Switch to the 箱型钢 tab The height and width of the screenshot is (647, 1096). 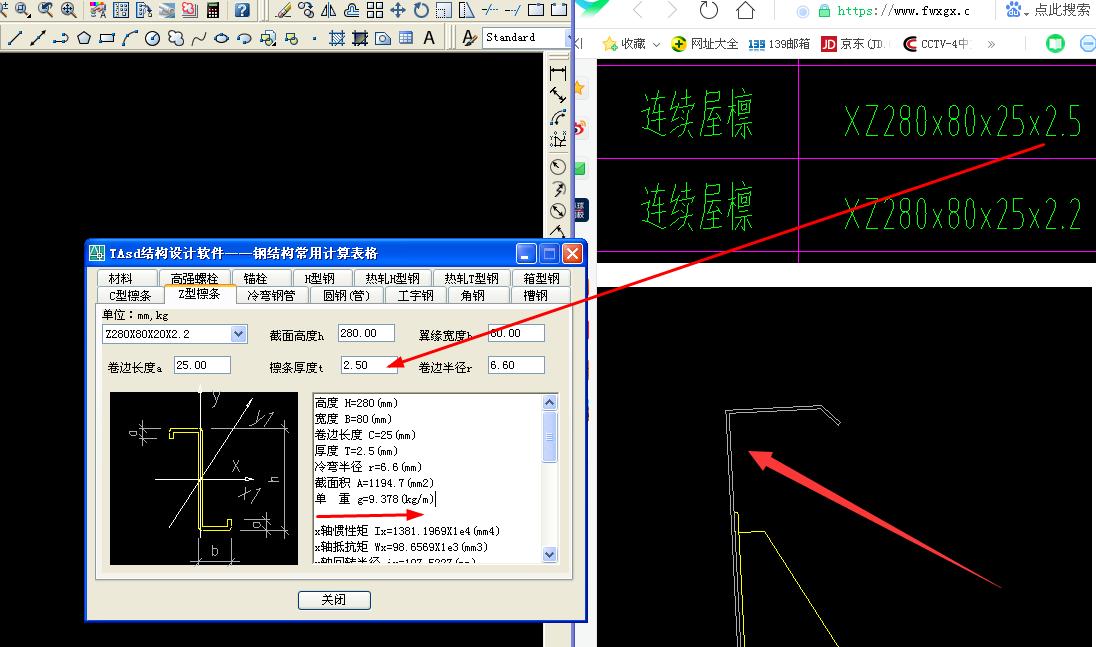[541, 278]
